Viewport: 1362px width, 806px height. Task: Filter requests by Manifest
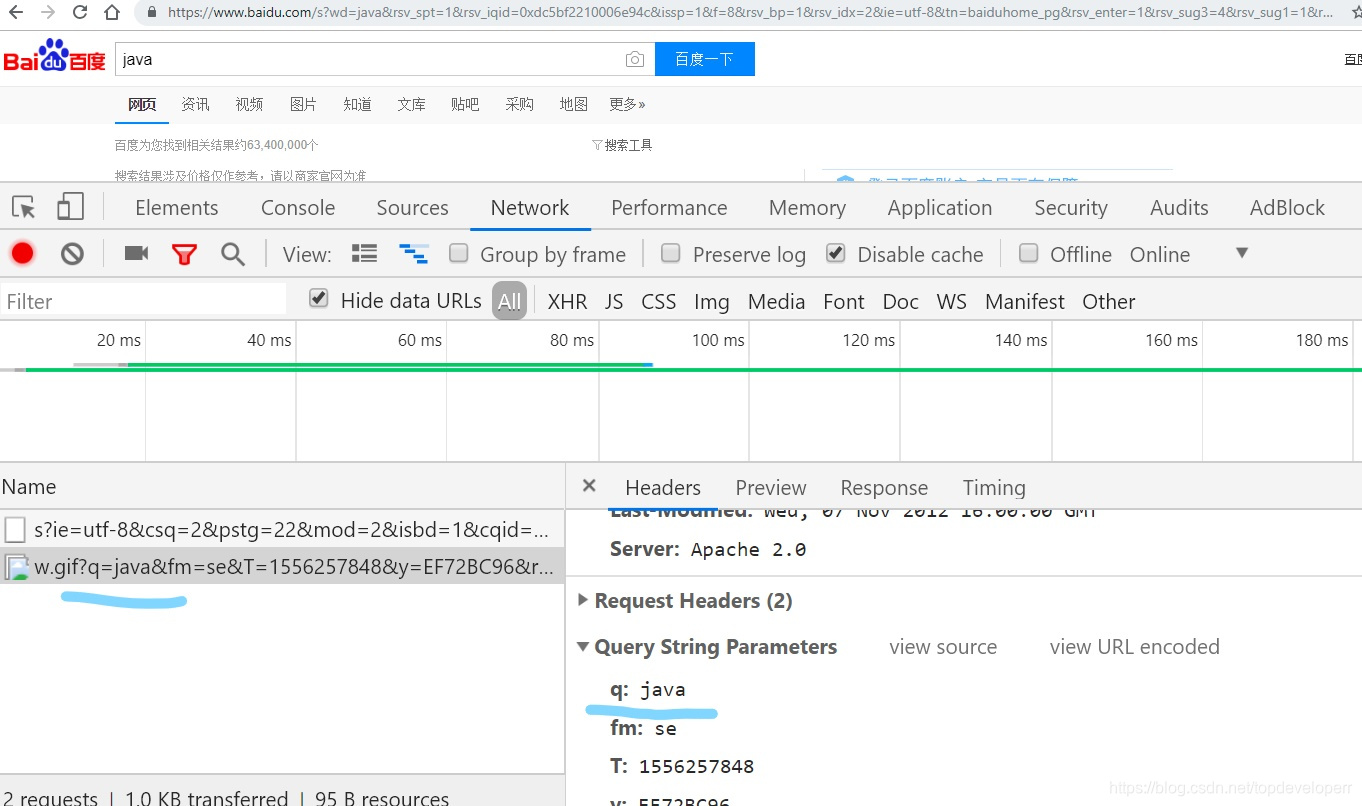click(1025, 302)
